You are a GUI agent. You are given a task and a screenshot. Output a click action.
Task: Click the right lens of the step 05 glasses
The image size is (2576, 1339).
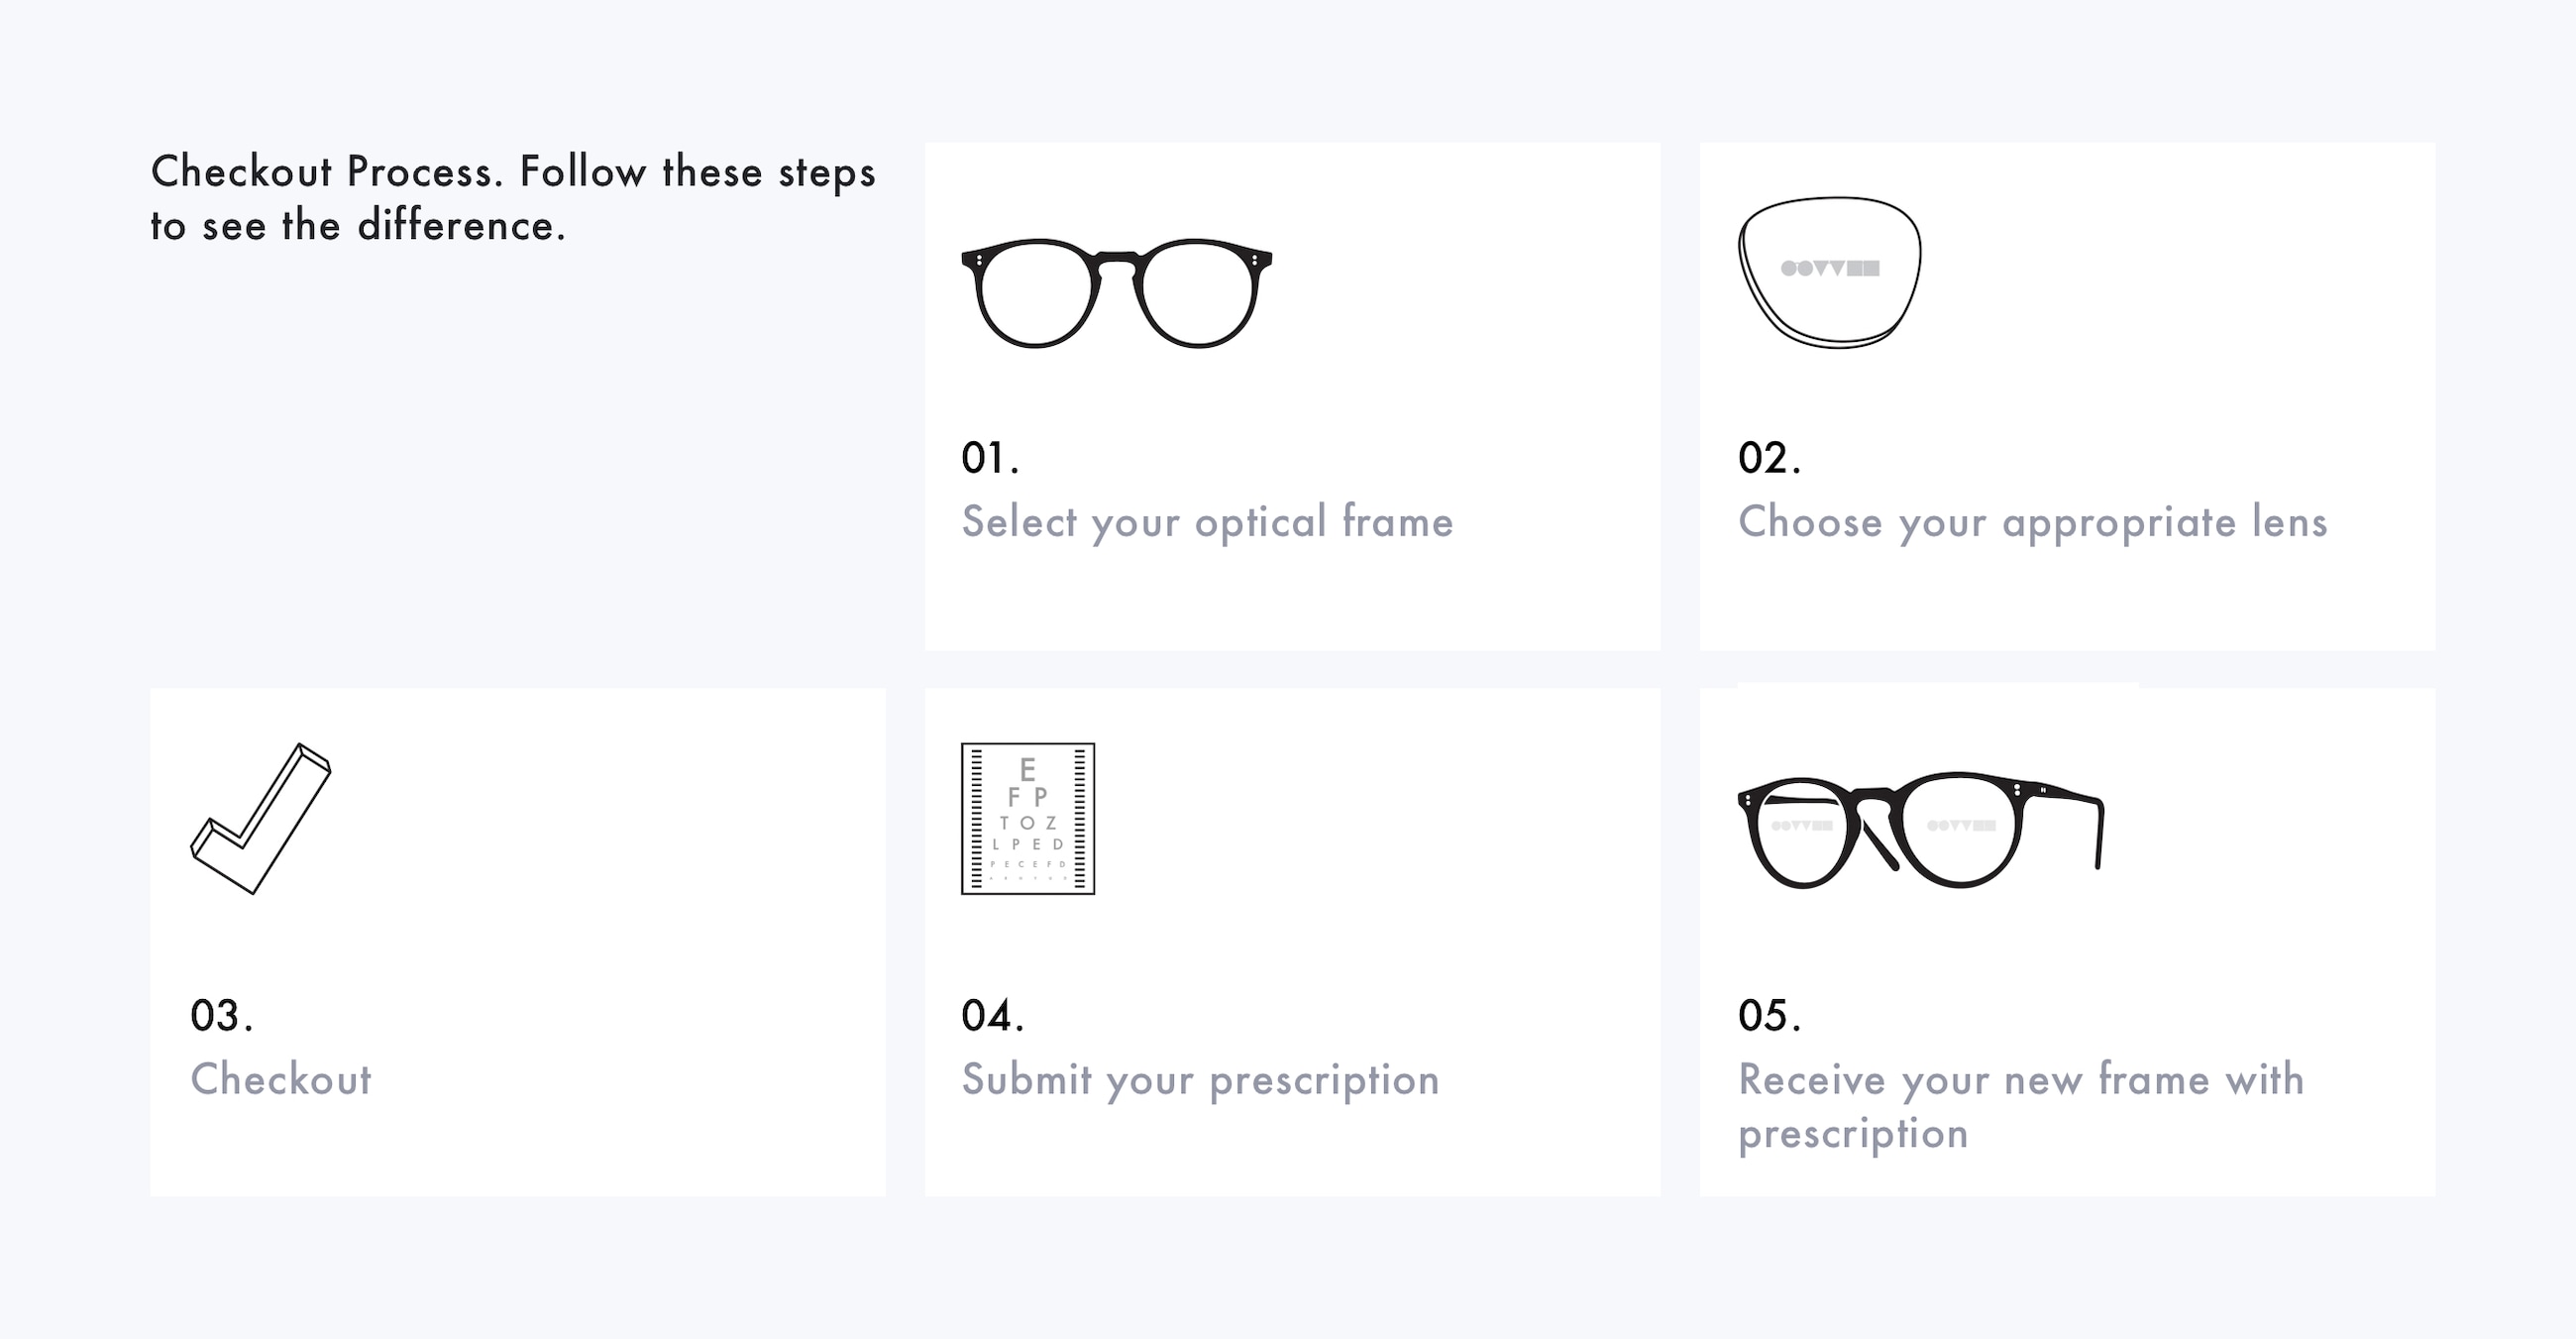coord(1959,830)
